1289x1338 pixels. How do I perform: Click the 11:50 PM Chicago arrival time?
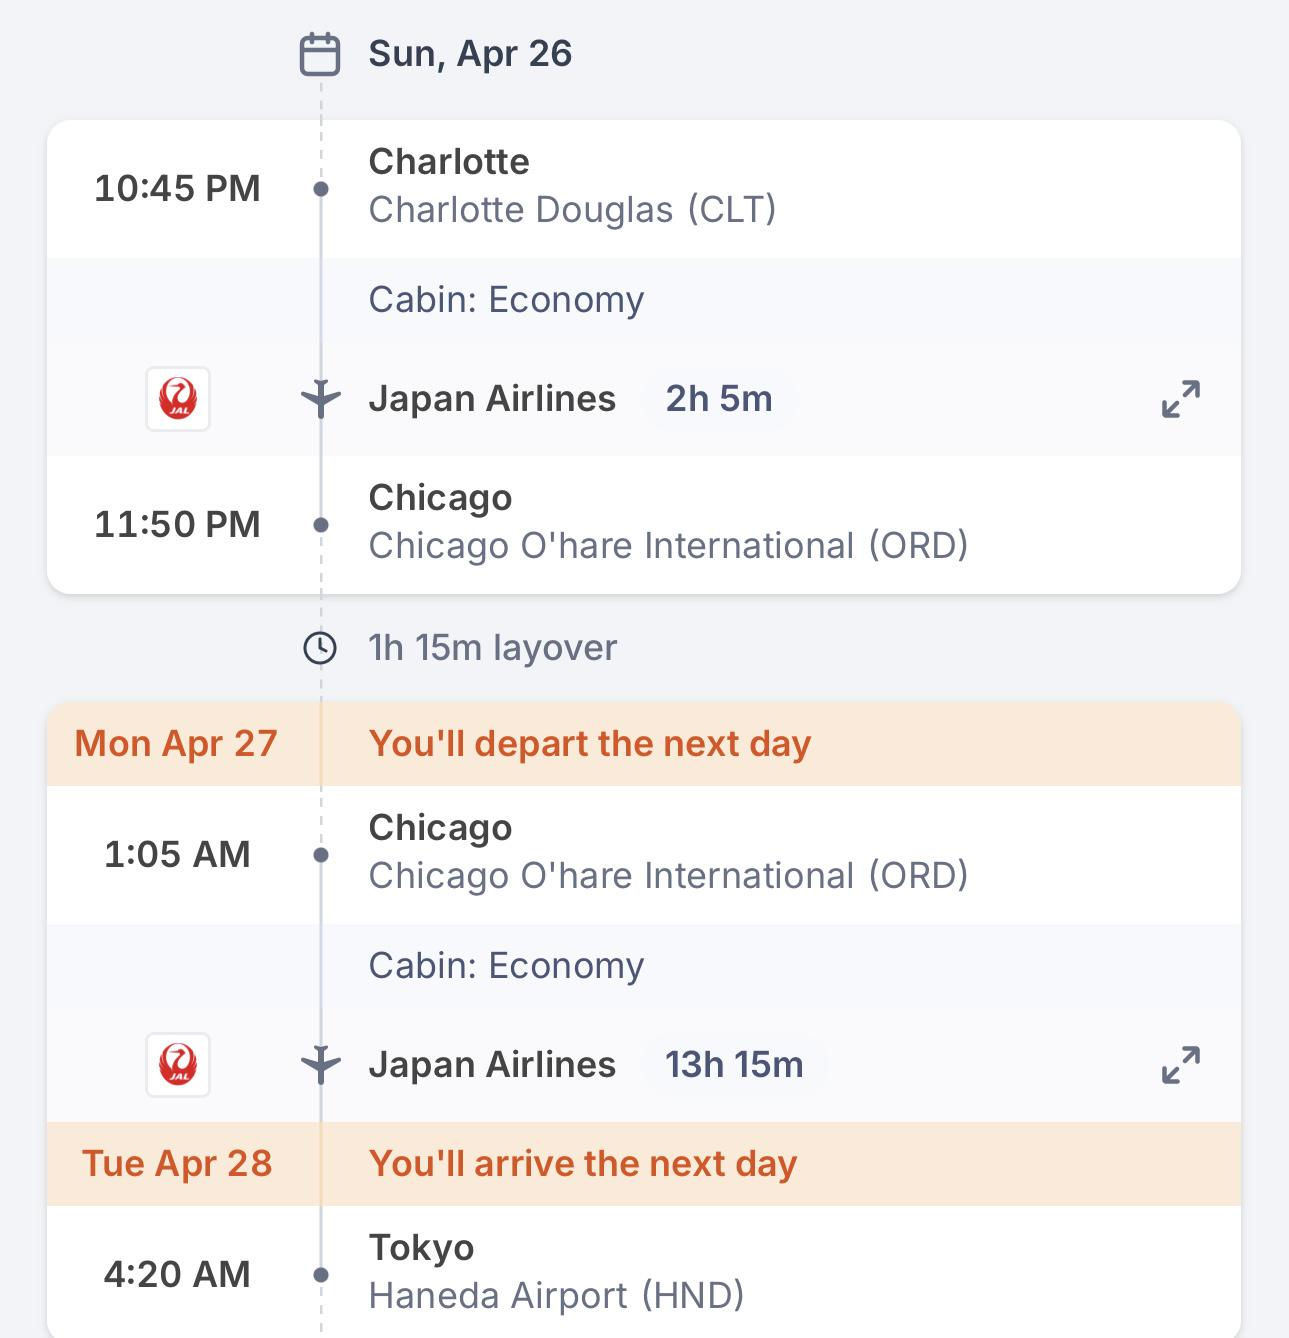tap(177, 524)
